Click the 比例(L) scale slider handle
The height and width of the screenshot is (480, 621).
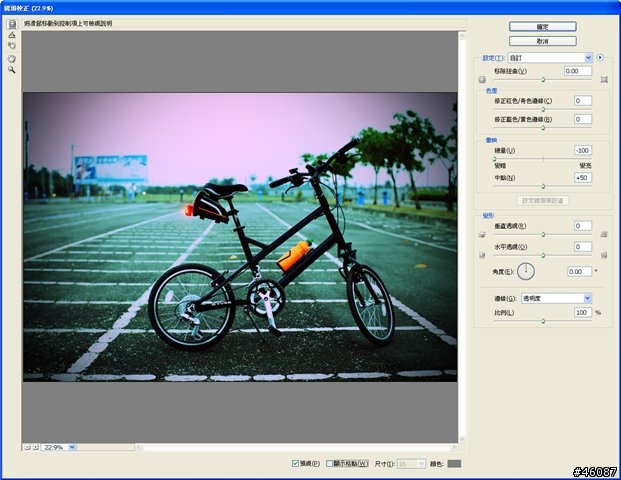click(543, 321)
